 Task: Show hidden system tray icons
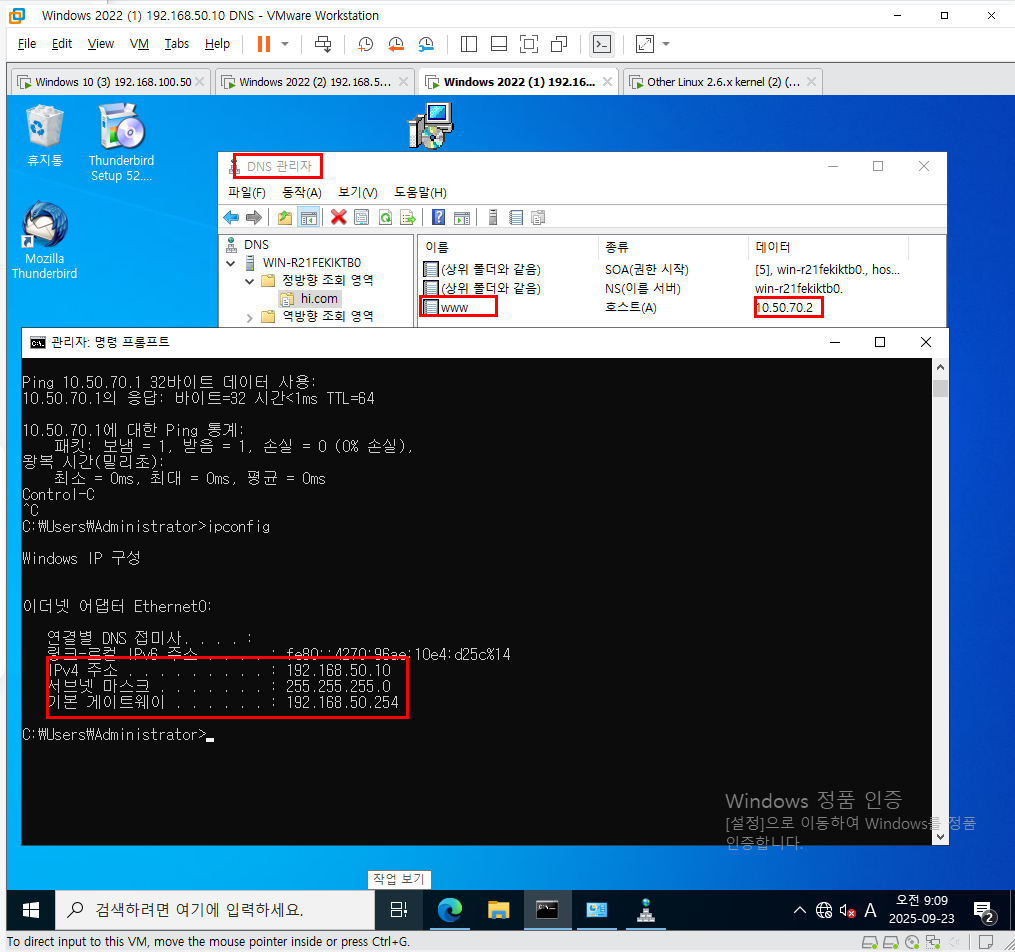799,910
